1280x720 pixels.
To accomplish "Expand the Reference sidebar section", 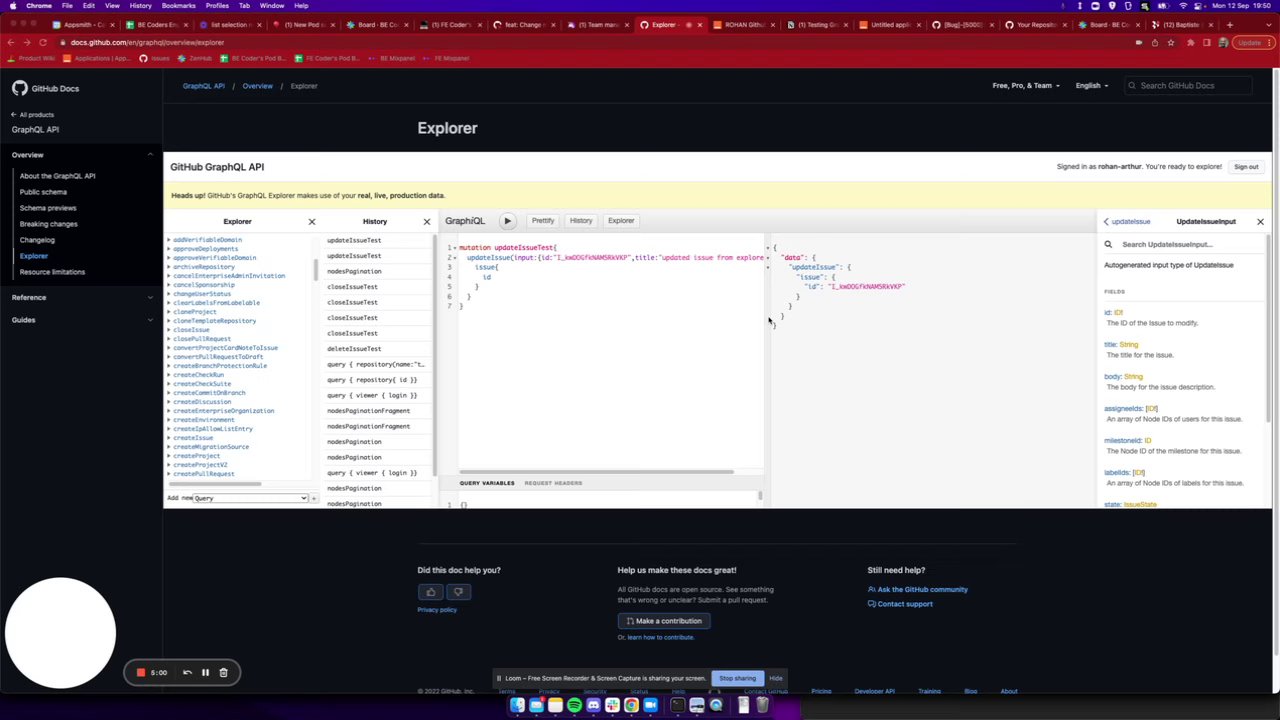I will tap(150, 297).
